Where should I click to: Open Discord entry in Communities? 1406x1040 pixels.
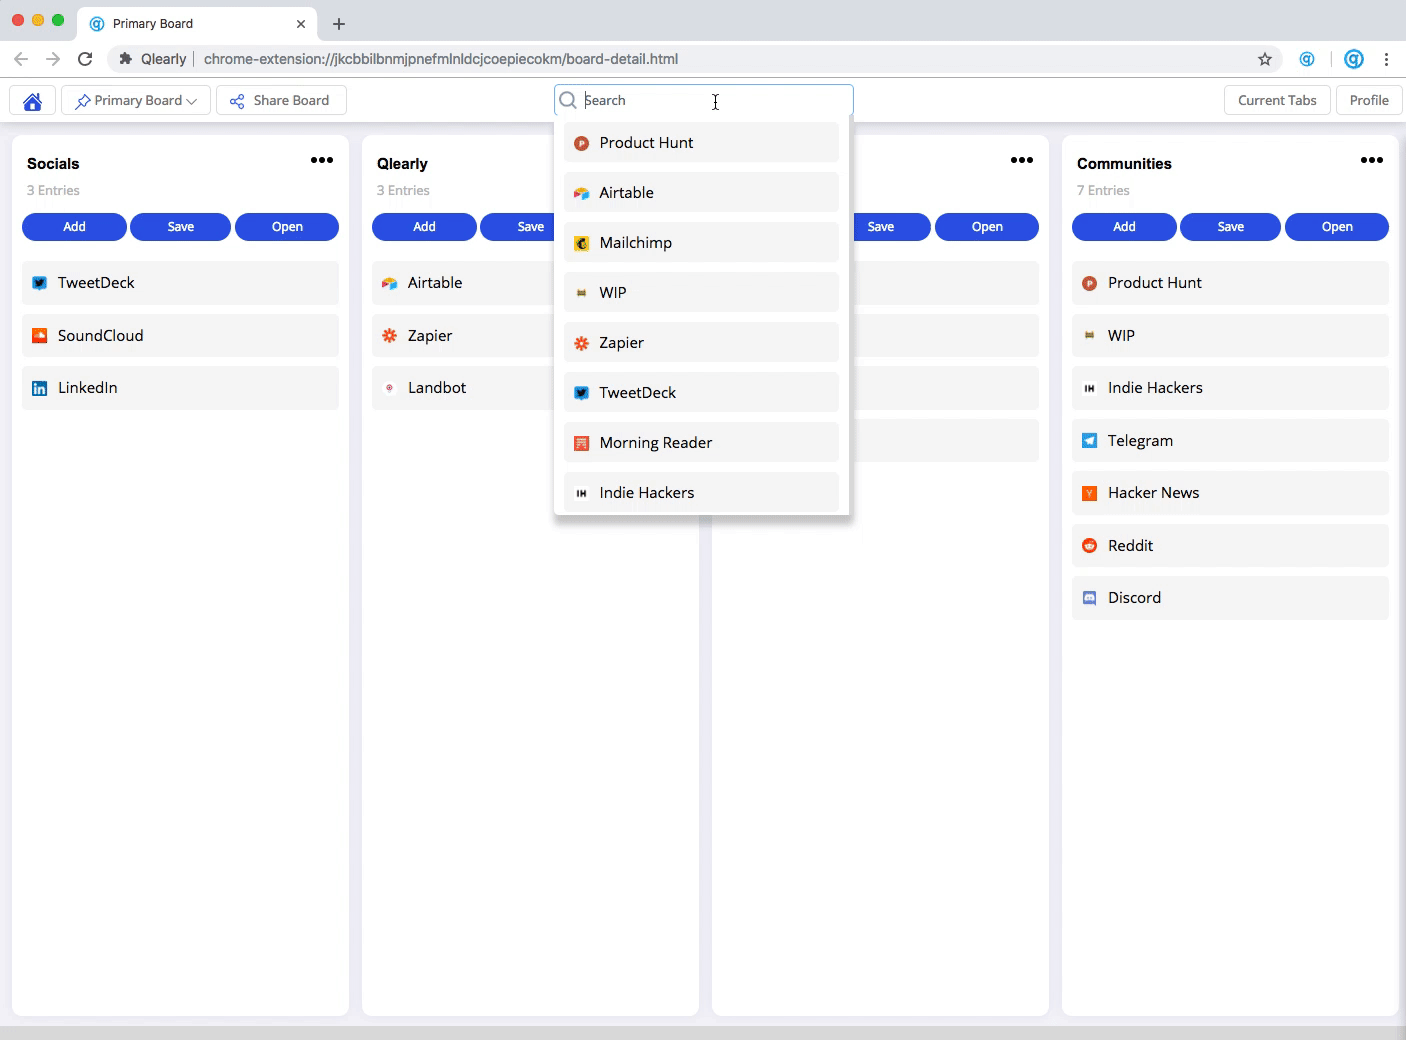[x=1230, y=598]
